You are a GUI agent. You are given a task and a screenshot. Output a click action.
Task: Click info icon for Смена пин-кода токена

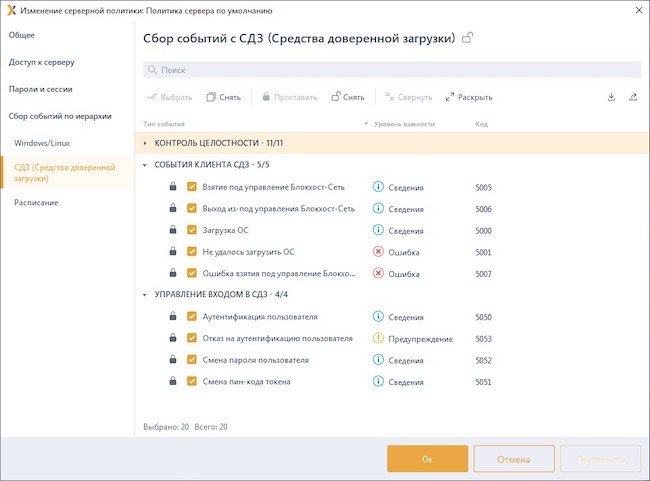[x=378, y=382]
